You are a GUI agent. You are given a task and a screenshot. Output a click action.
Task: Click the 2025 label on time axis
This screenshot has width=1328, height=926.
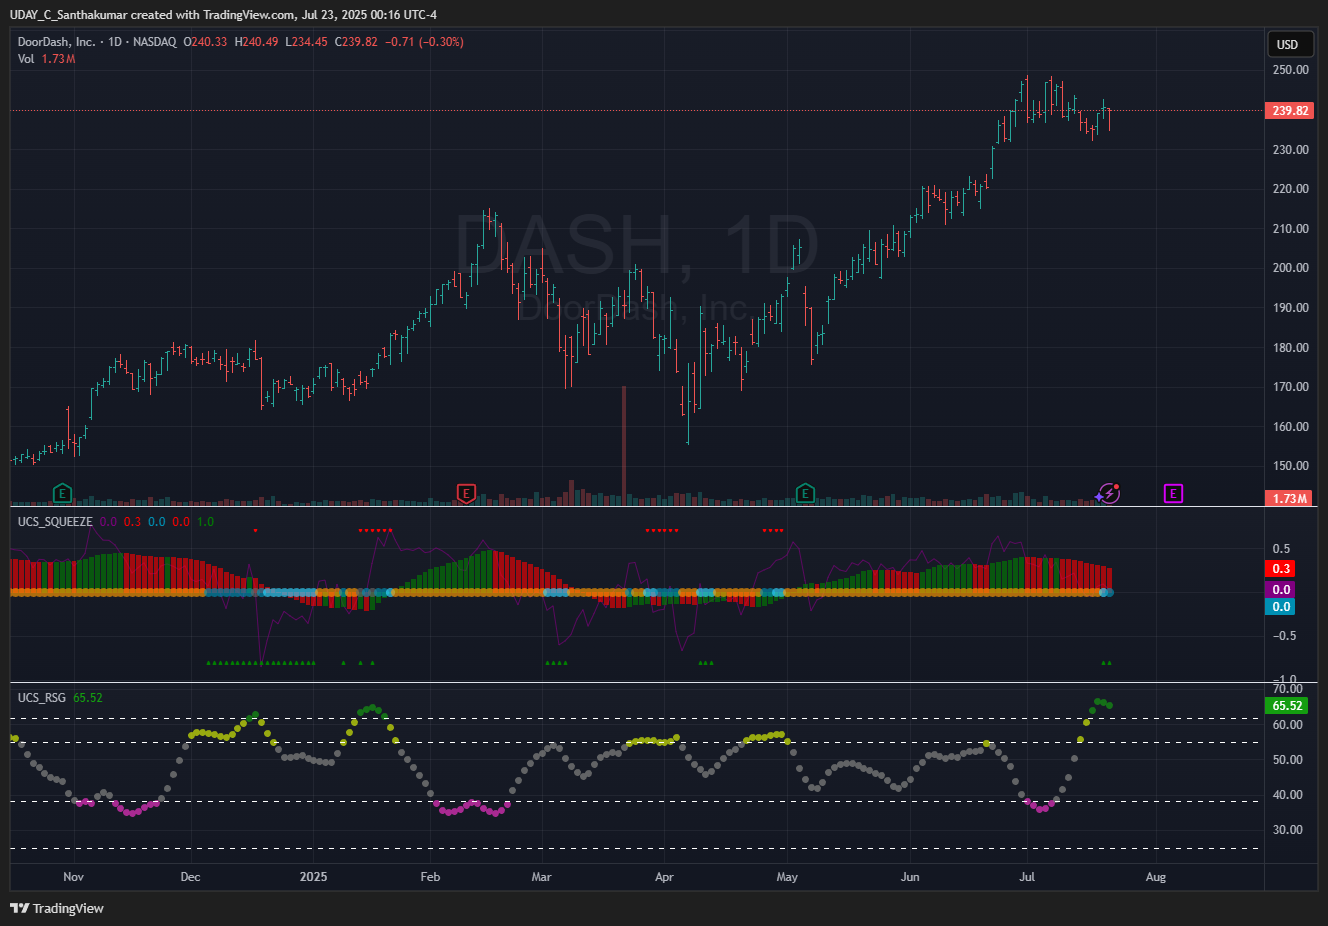pos(313,877)
